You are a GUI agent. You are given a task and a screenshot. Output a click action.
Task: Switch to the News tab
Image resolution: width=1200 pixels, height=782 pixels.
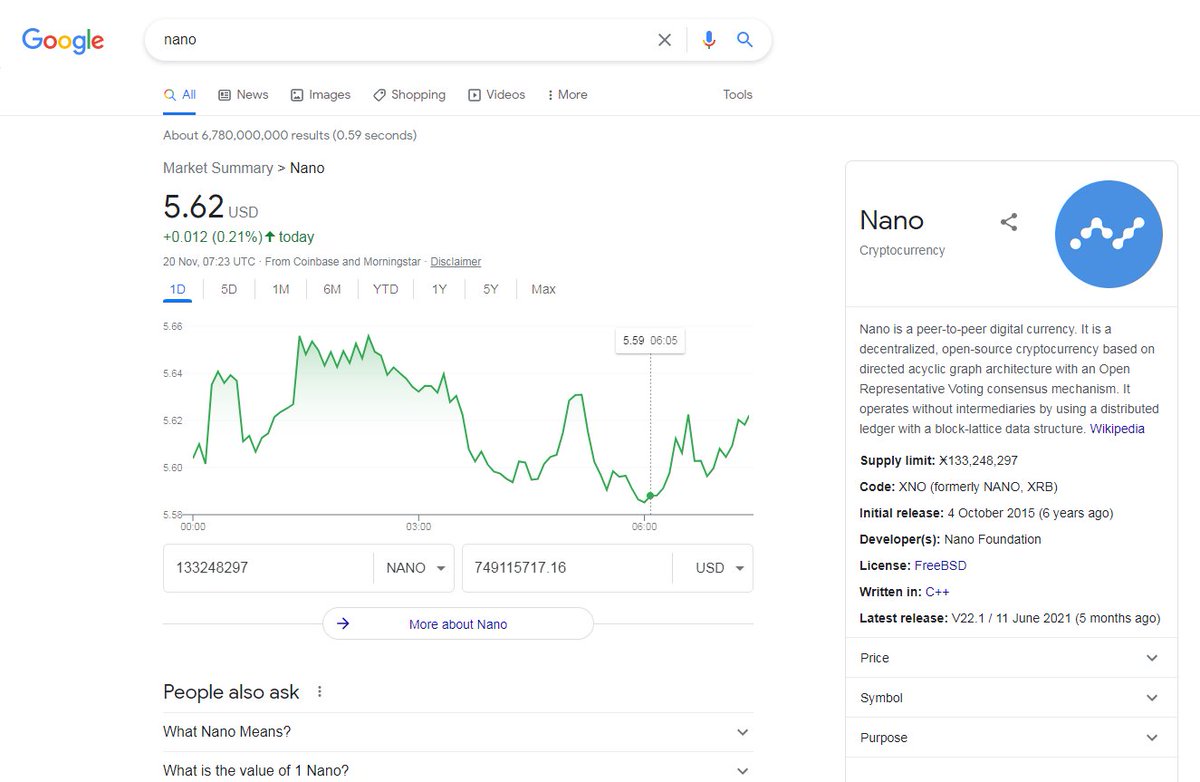click(x=243, y=94)
